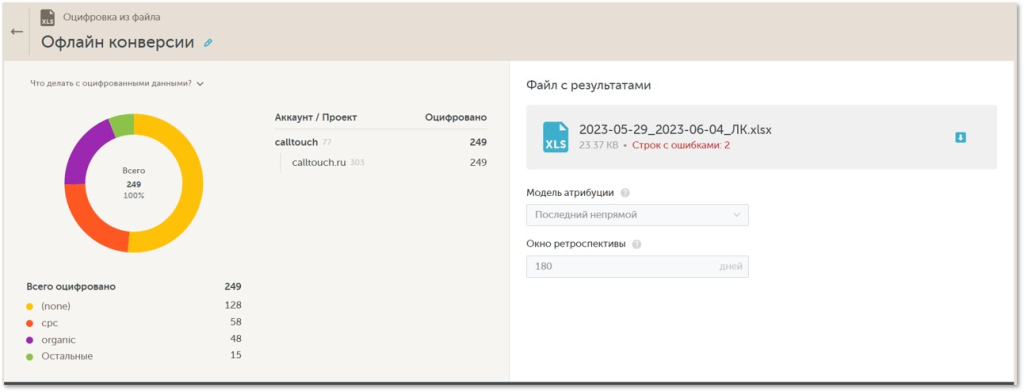The image size is (1024, 392).
Task: Click the XLS icon beside Оцифровка из файла
Action: (48, 18)
